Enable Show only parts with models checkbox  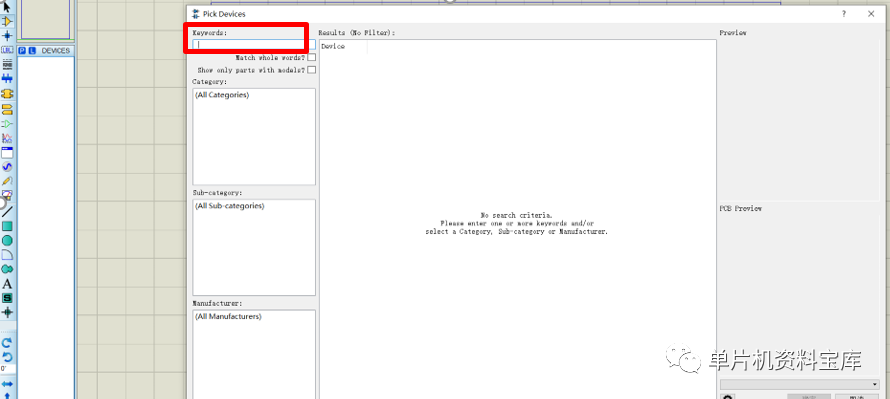coord(312,70)
